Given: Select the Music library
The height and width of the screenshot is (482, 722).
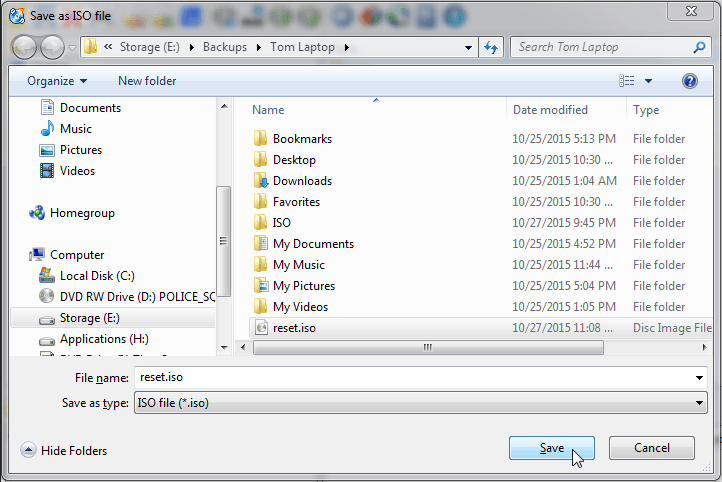Looking at the screenshot, I should (75, 129).
